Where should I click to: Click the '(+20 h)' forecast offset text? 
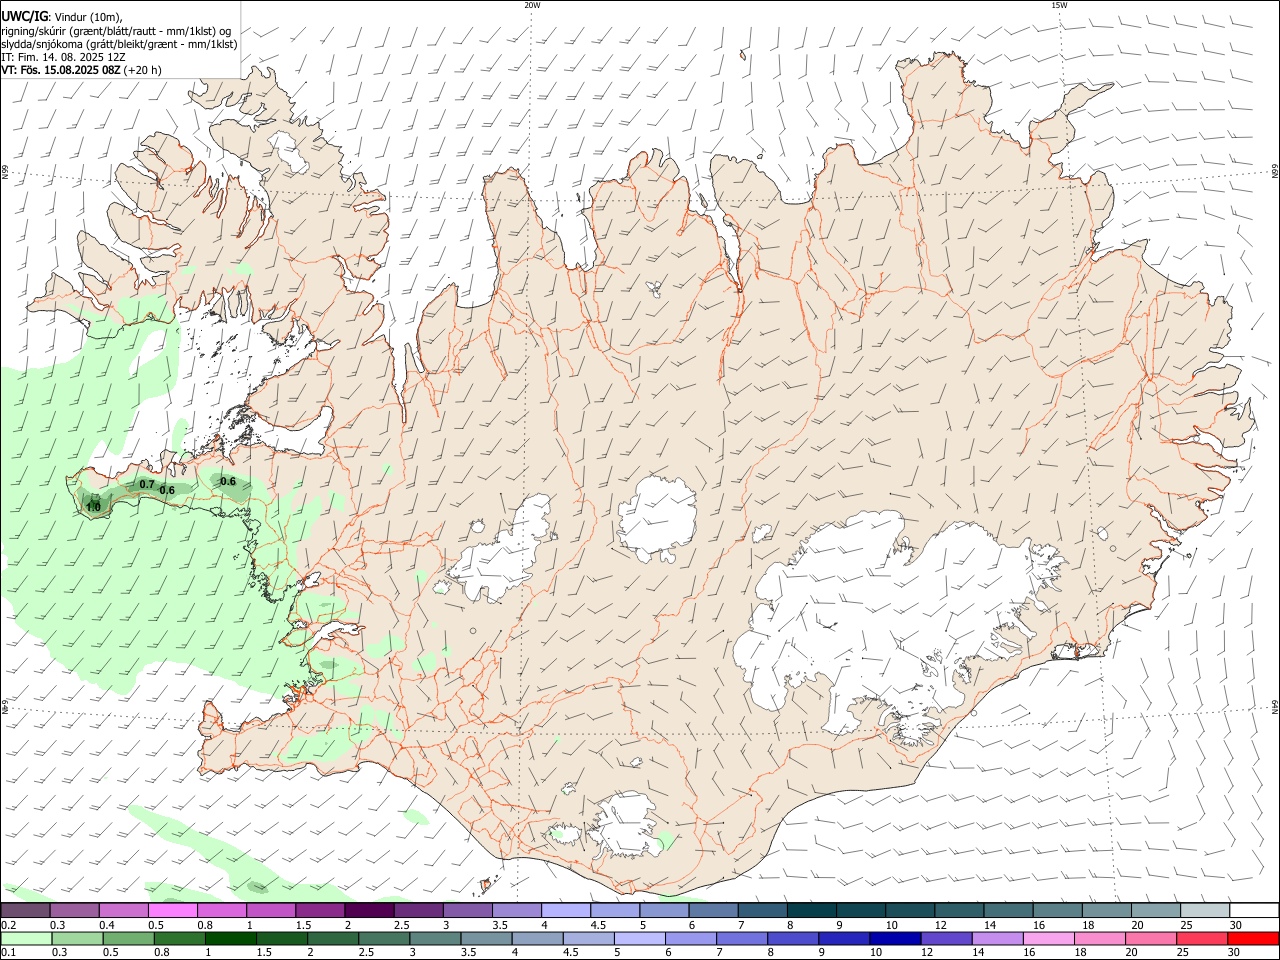click(144, 70)
